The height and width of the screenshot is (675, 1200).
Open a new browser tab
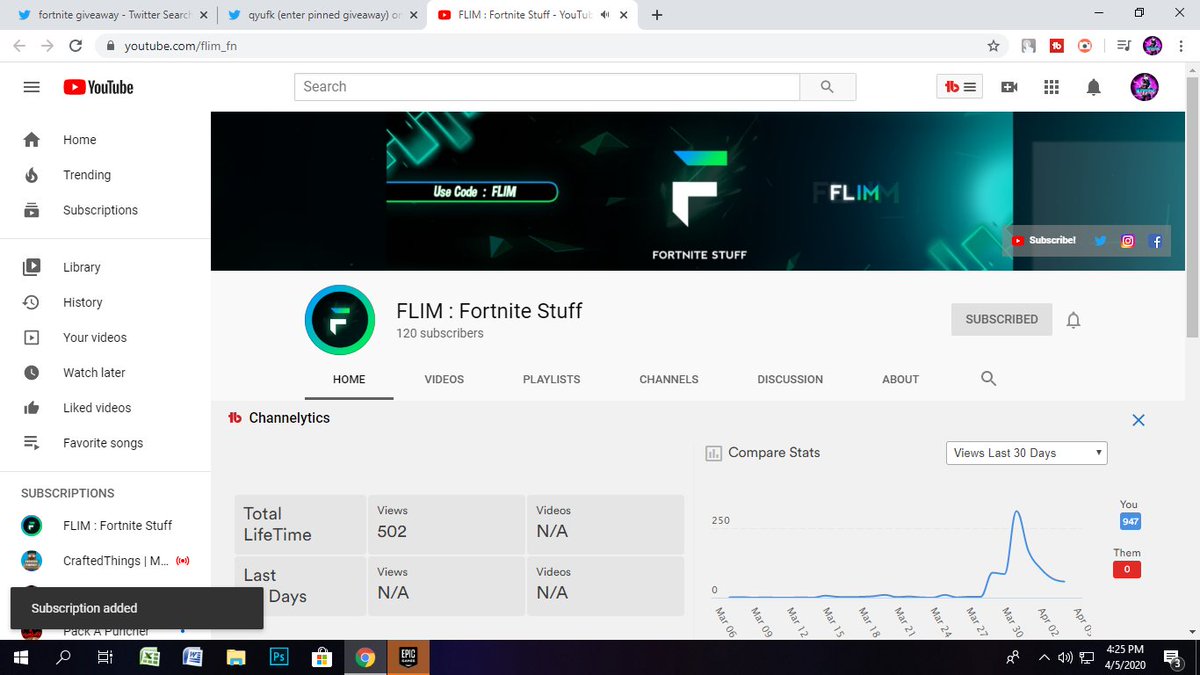(x=657, y=15)
